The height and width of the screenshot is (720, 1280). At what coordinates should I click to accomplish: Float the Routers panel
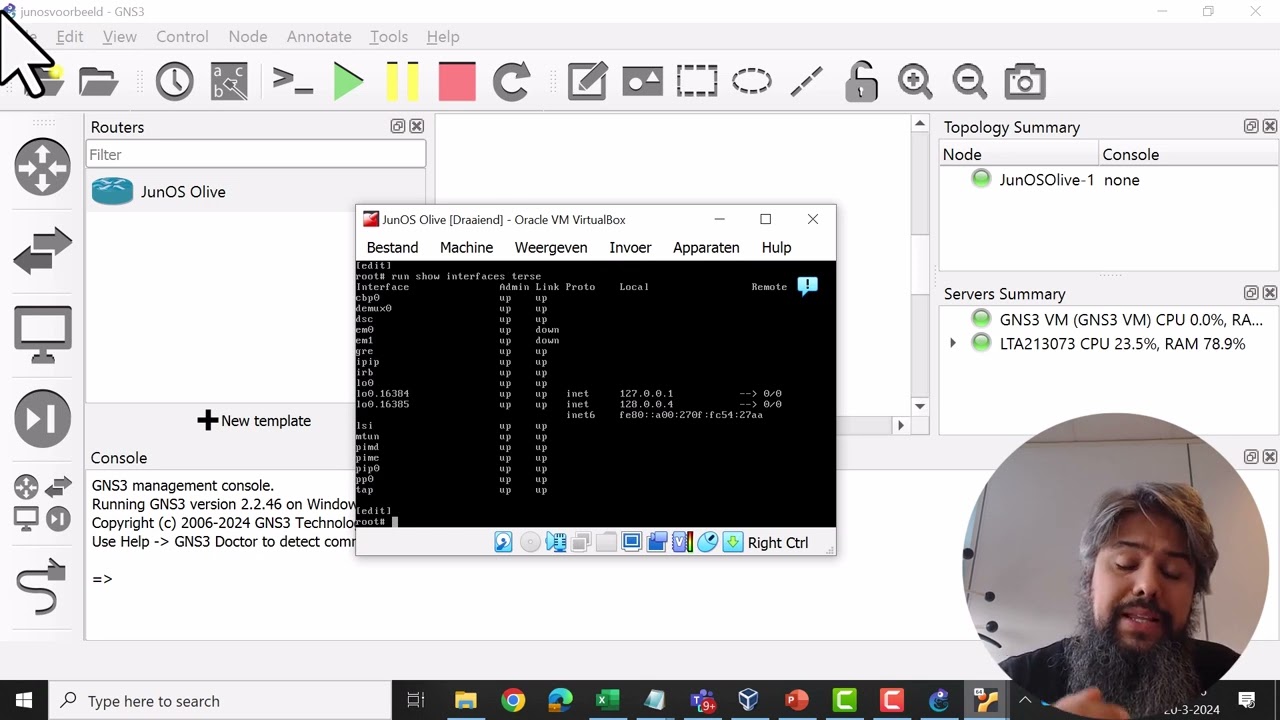pos(398,126)
